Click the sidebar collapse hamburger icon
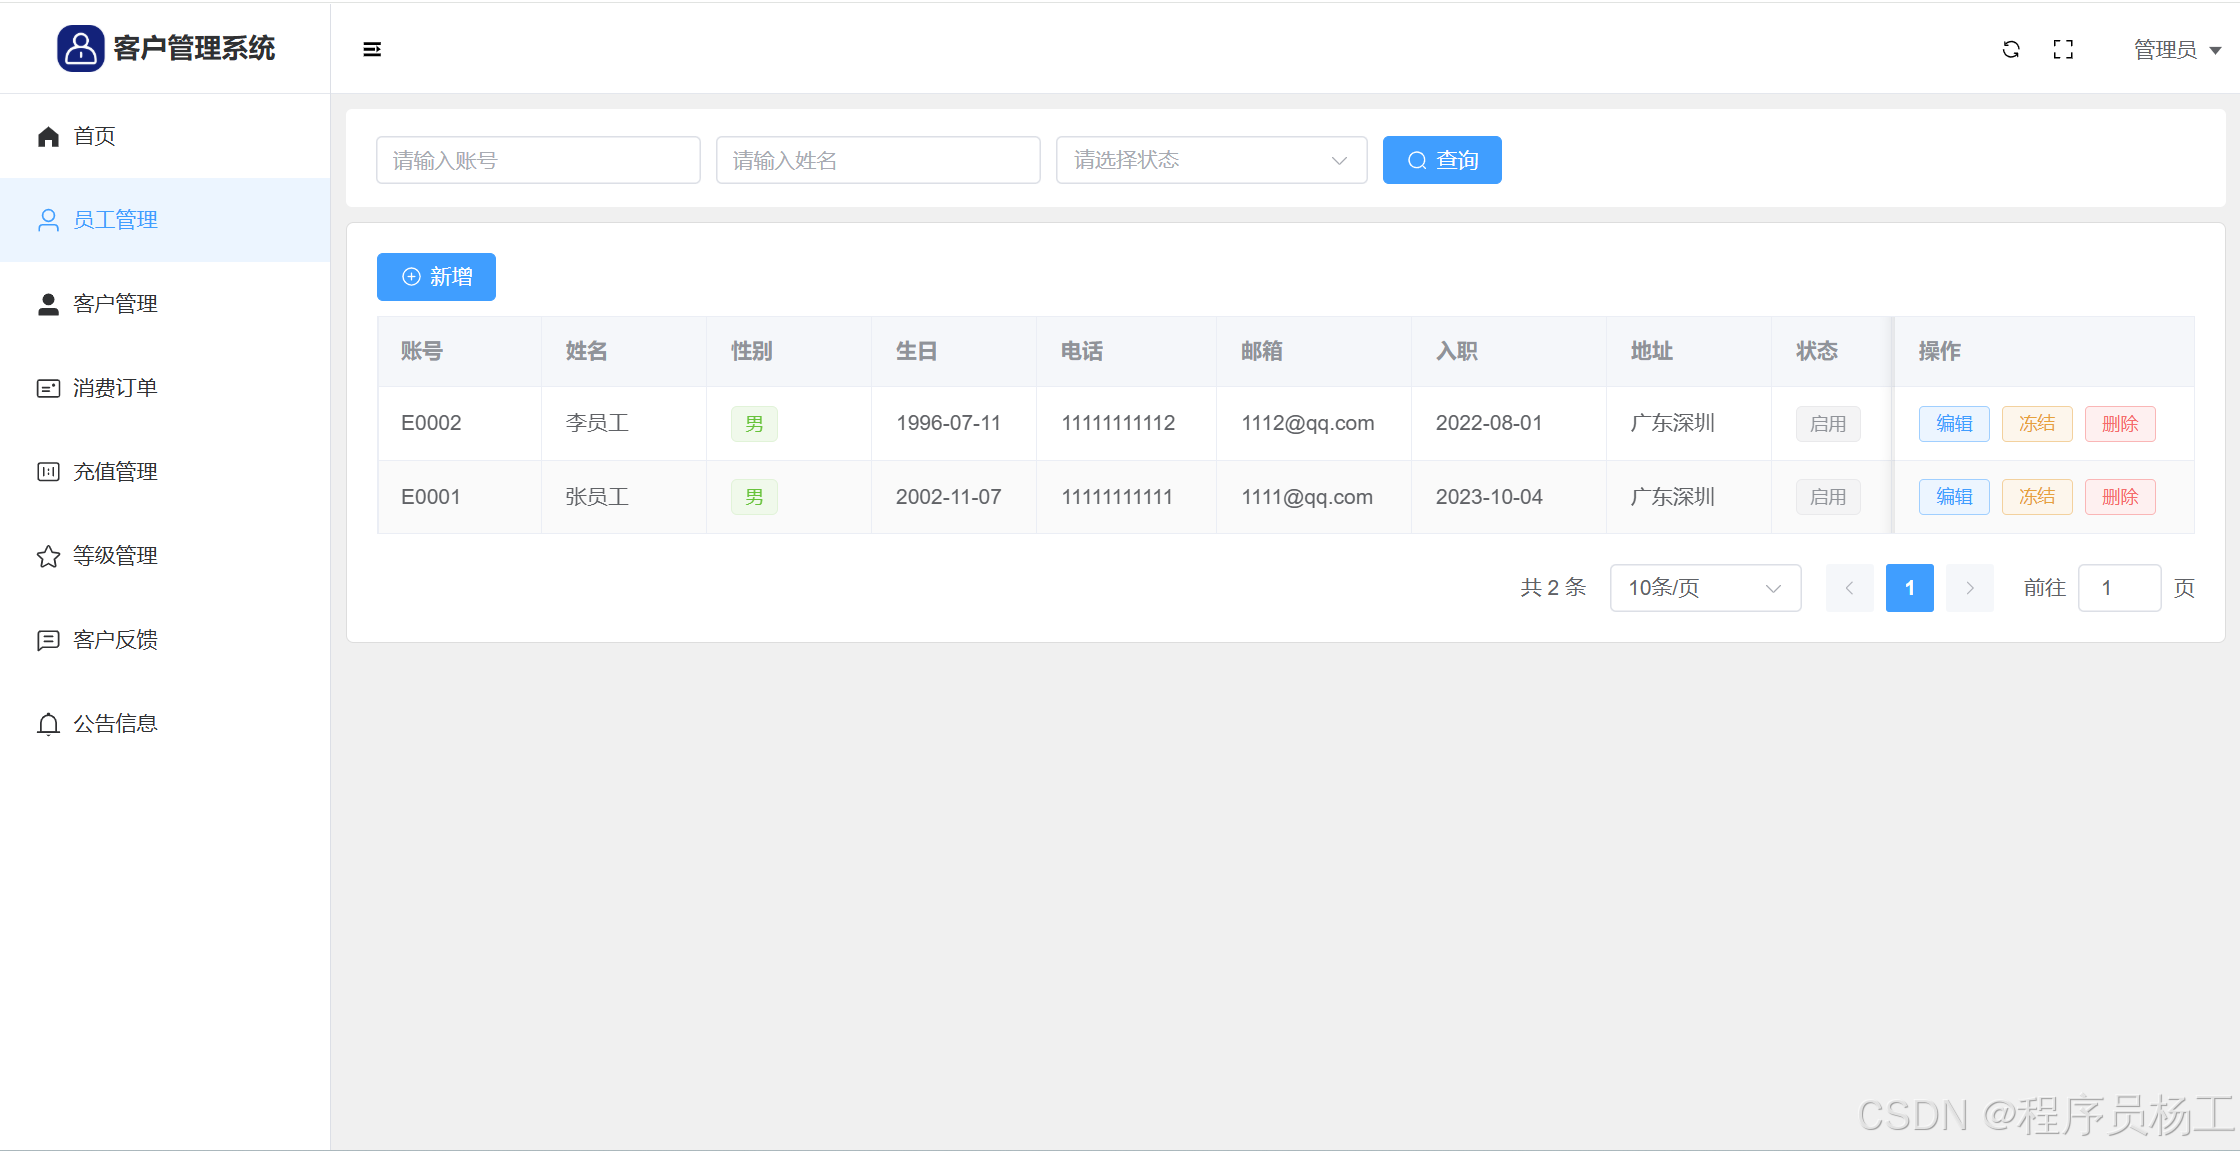 coord(372,49)
